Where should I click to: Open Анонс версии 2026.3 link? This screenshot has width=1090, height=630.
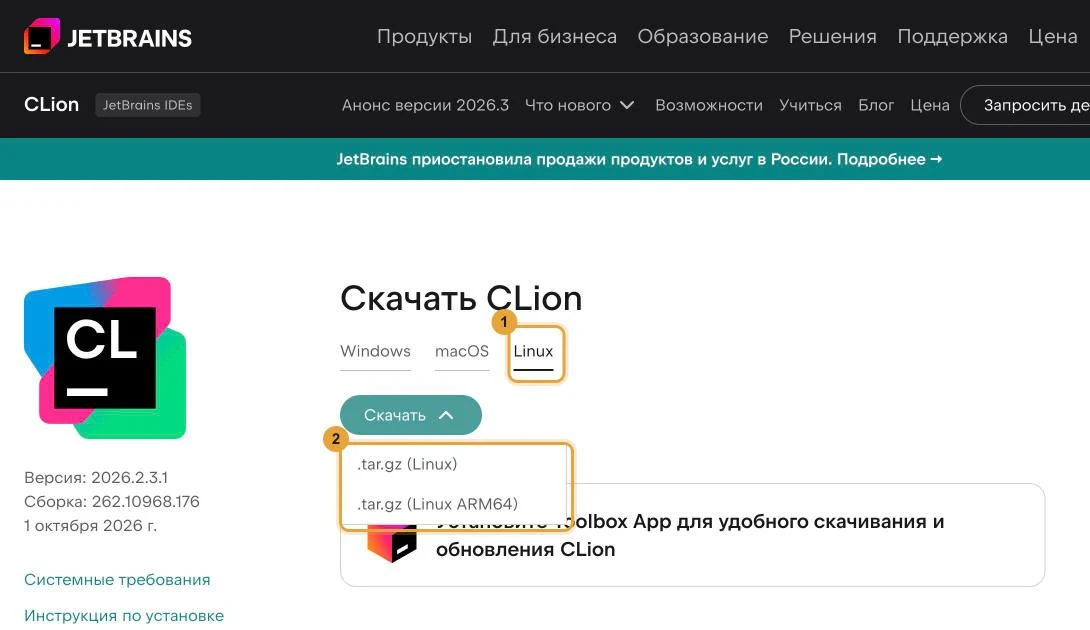[x=425, y=105]
